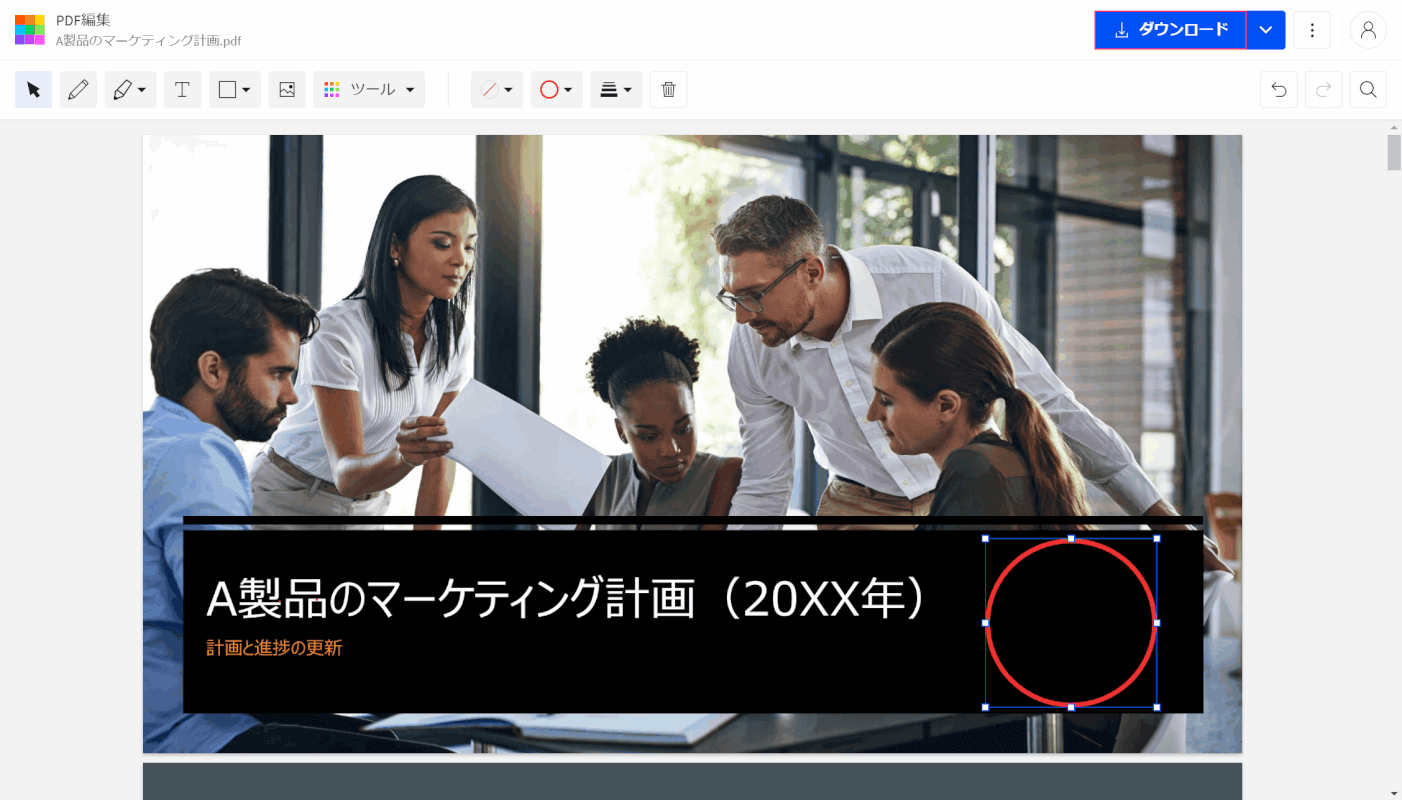Expand the highlighter tool dropdown
The height and width of the screenshot is (800, 1402).
pos(130,90)
